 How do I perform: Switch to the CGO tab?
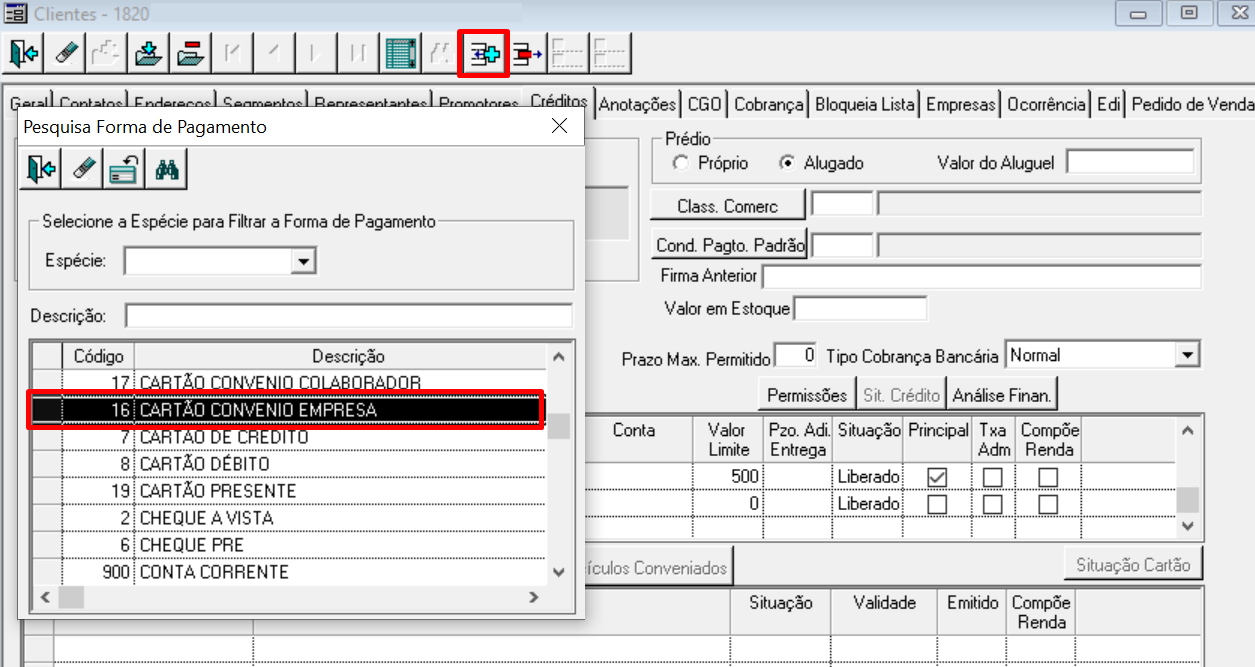704,104
